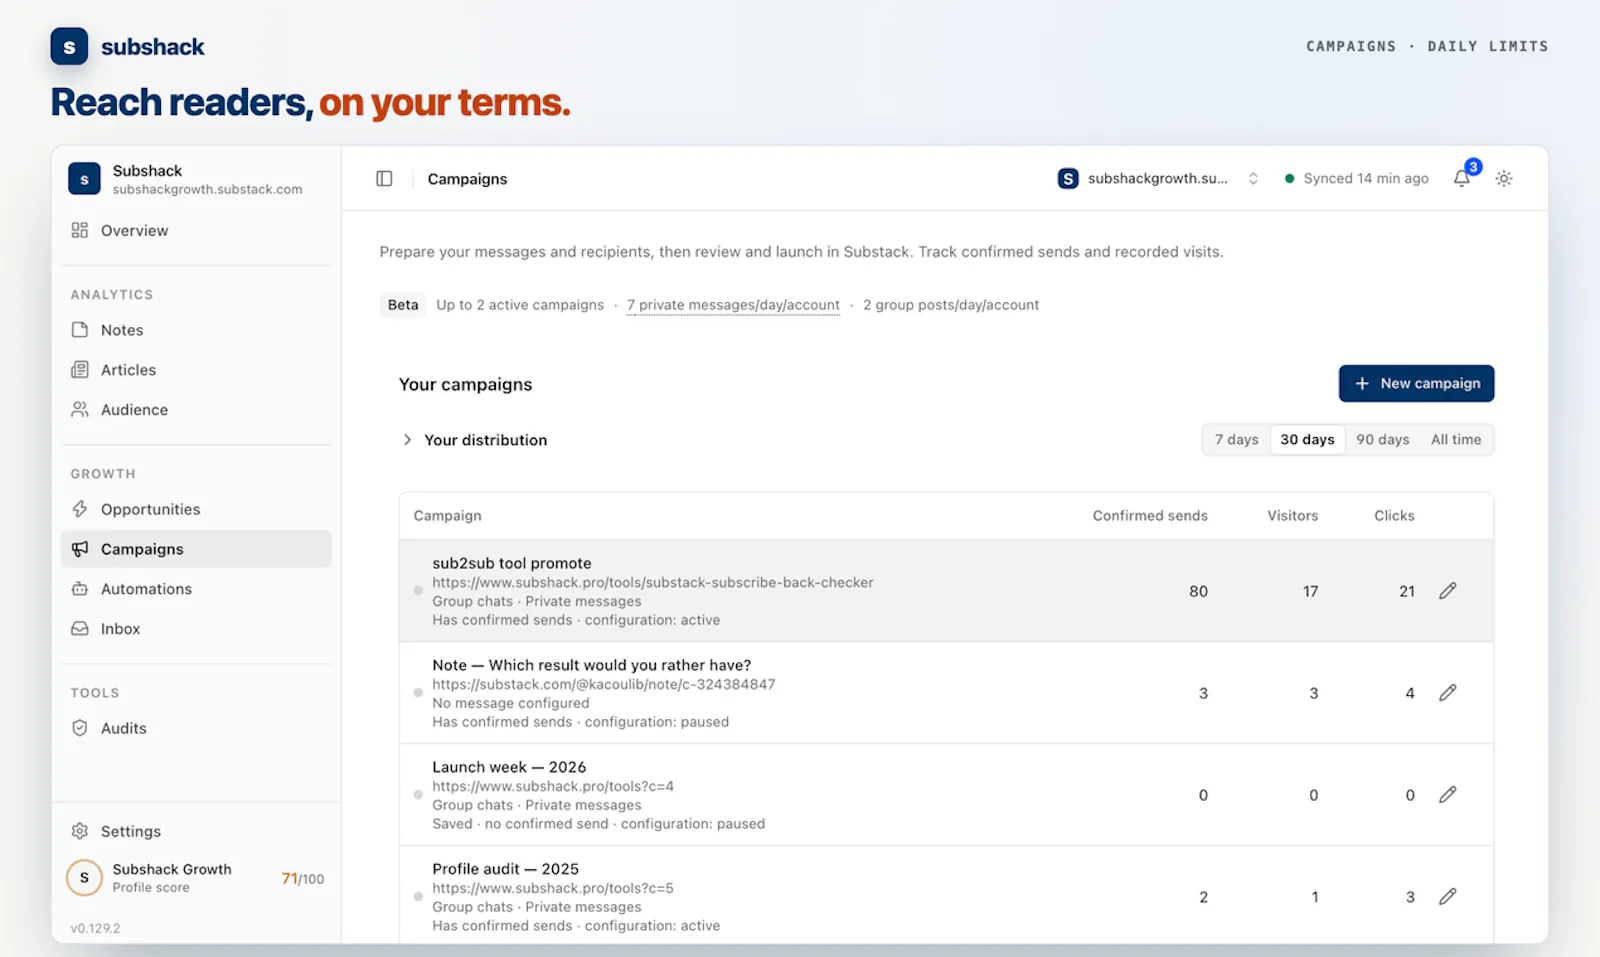Image resolution: width=1600 pixels, height=957 pixels.
Task: Edit the sub2sub tool promote campaign
Action: click(1447, 591)
